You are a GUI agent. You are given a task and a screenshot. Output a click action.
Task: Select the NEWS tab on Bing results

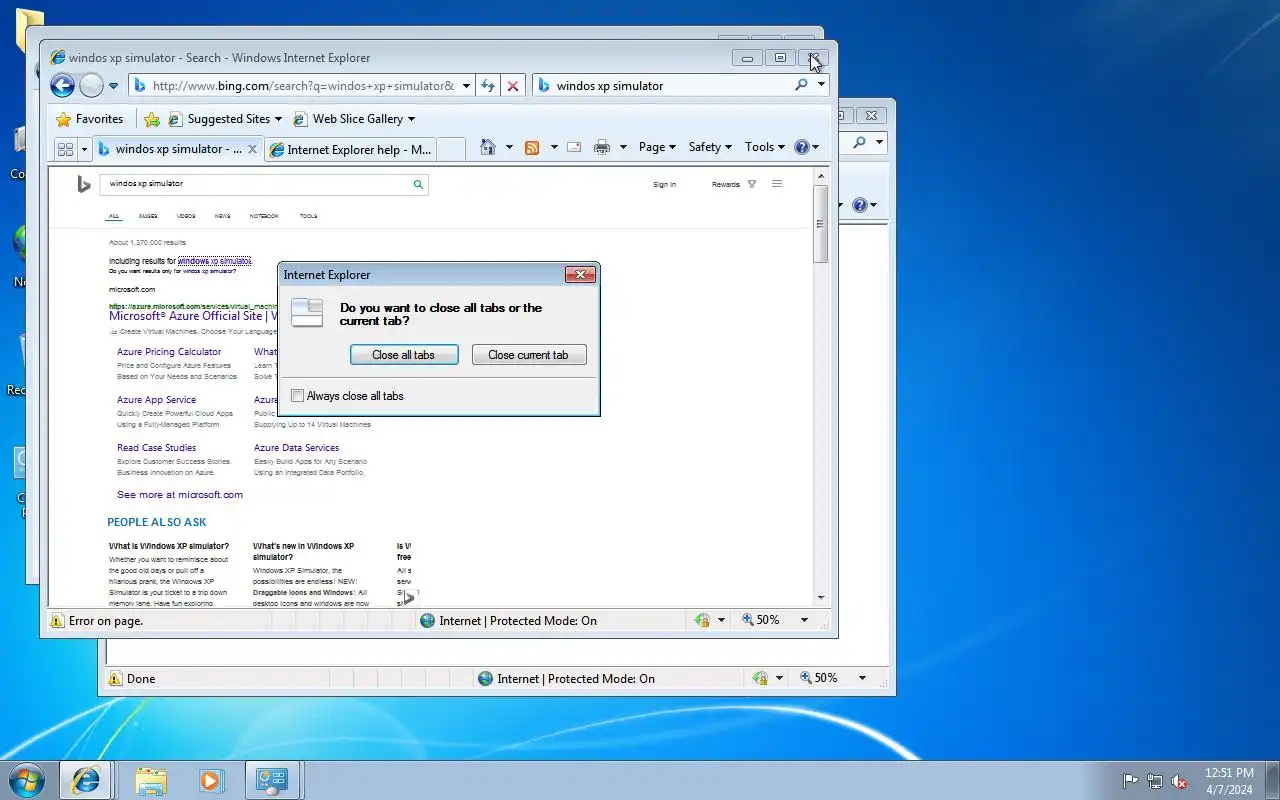(222, 216)
